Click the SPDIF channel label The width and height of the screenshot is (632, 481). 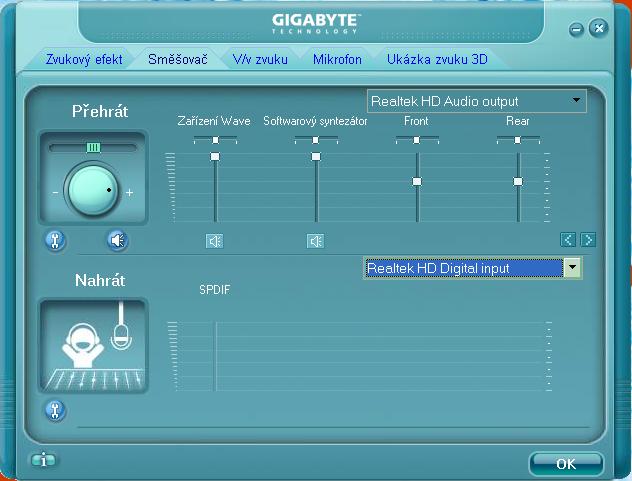(214, 289)
